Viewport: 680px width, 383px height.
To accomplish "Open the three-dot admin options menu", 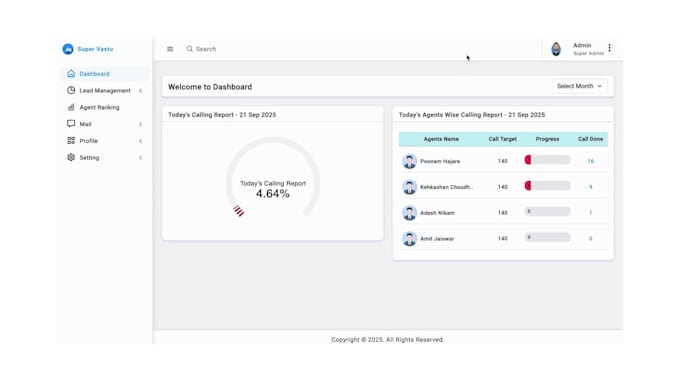I will [609, 48].
